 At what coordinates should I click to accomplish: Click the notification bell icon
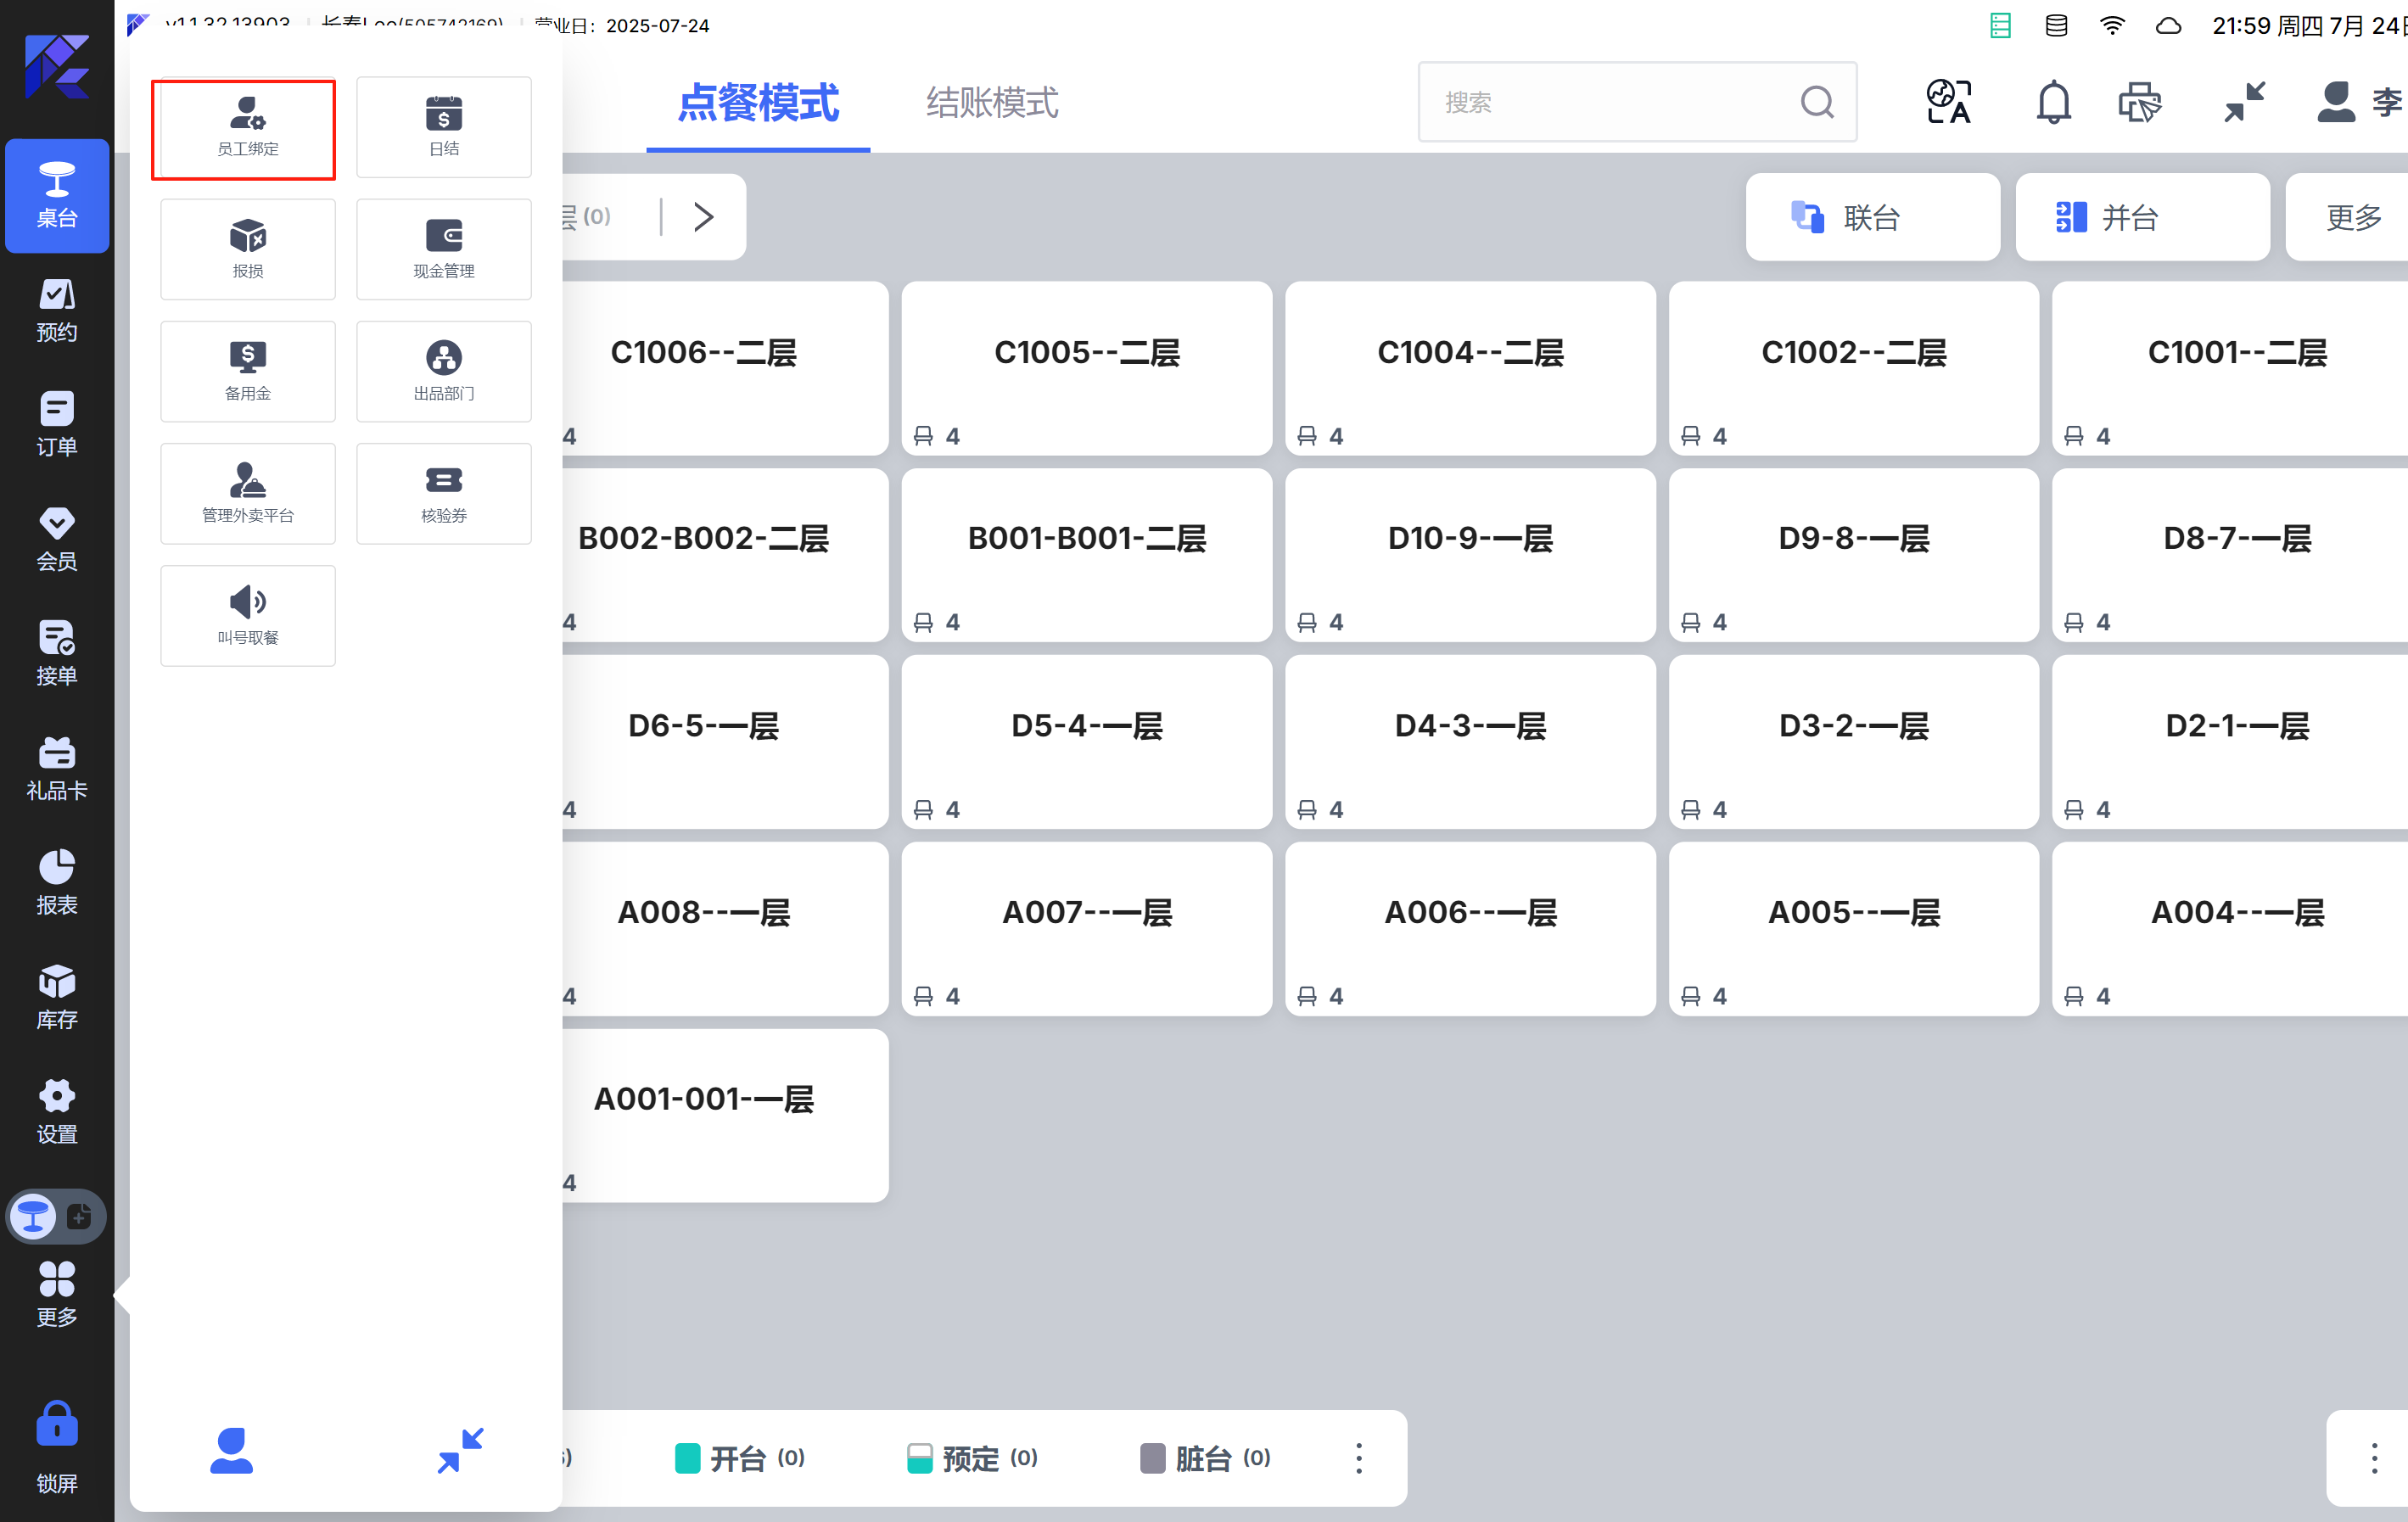(2053, 102)
